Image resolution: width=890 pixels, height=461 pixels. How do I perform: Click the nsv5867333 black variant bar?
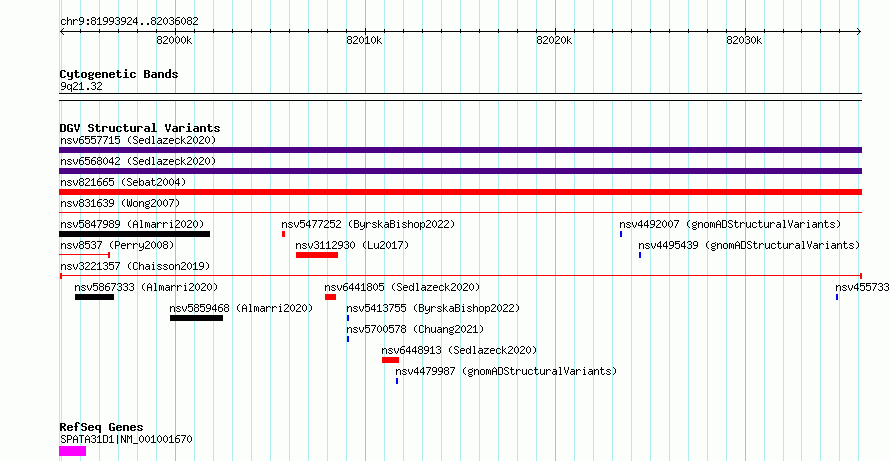[x=94, y=297]
